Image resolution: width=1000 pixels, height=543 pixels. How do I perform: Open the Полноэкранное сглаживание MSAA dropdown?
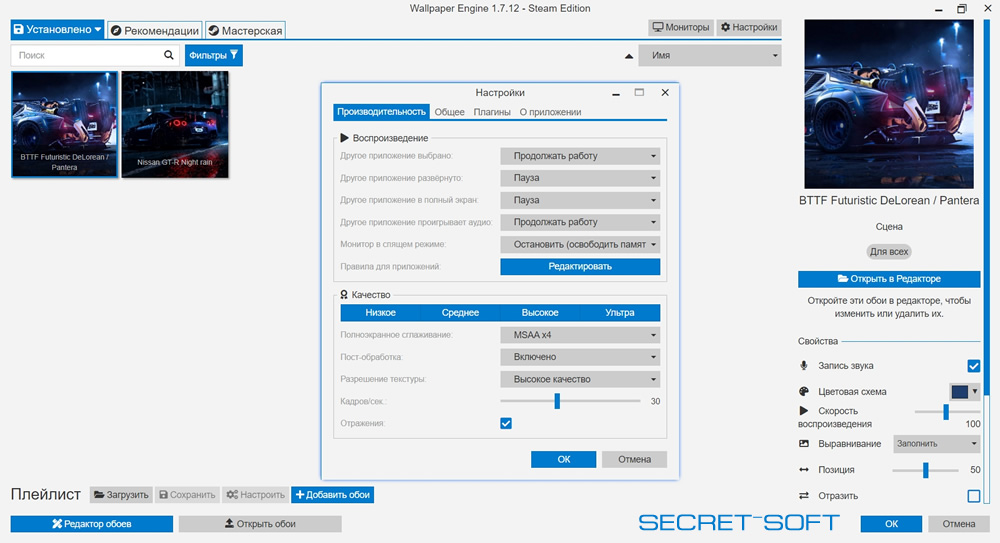(x=580, y=335)
